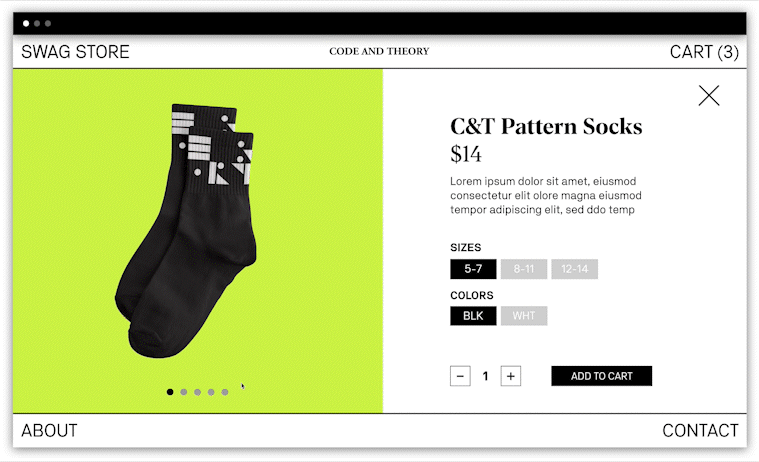Screen dimensions: 759x462
Task: Click the socks product image
Action: 186,231
